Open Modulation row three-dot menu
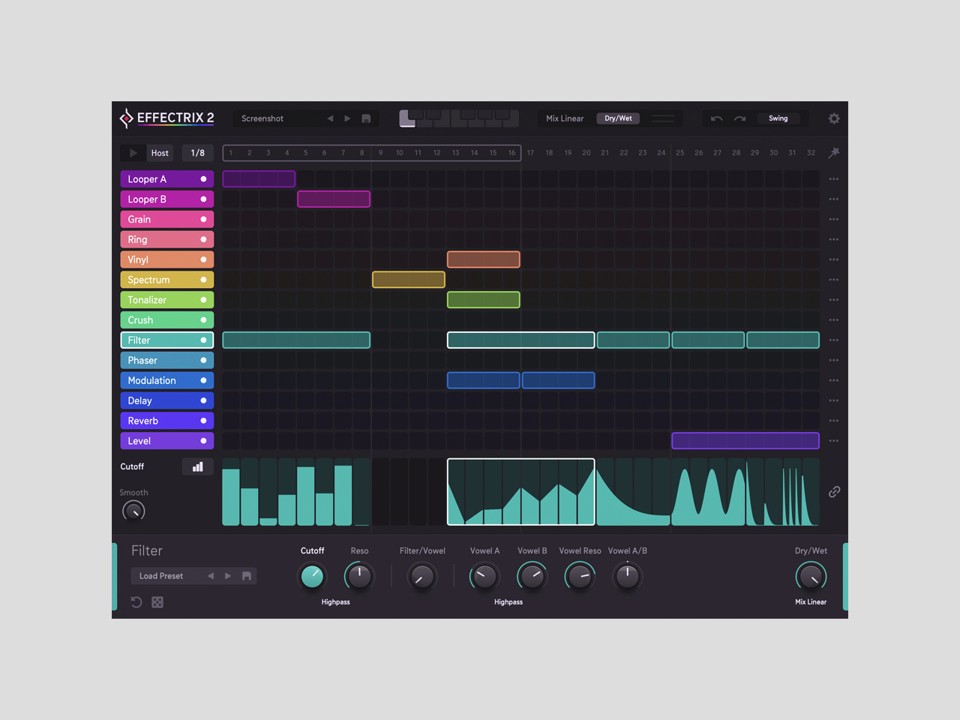The width and height of the screenshot is (960, 720). tap(833, 380)
